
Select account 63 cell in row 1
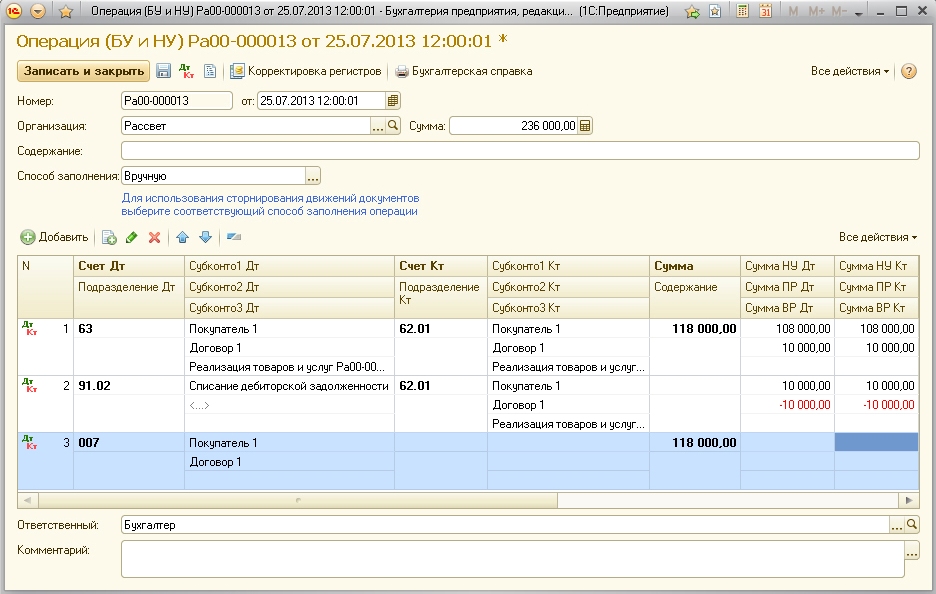(x=129, y=328)
